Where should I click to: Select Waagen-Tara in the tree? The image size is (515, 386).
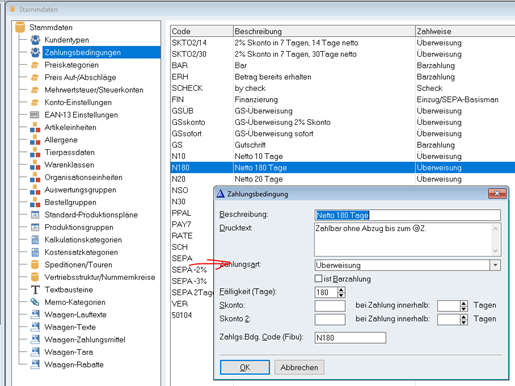coord(69,352)
